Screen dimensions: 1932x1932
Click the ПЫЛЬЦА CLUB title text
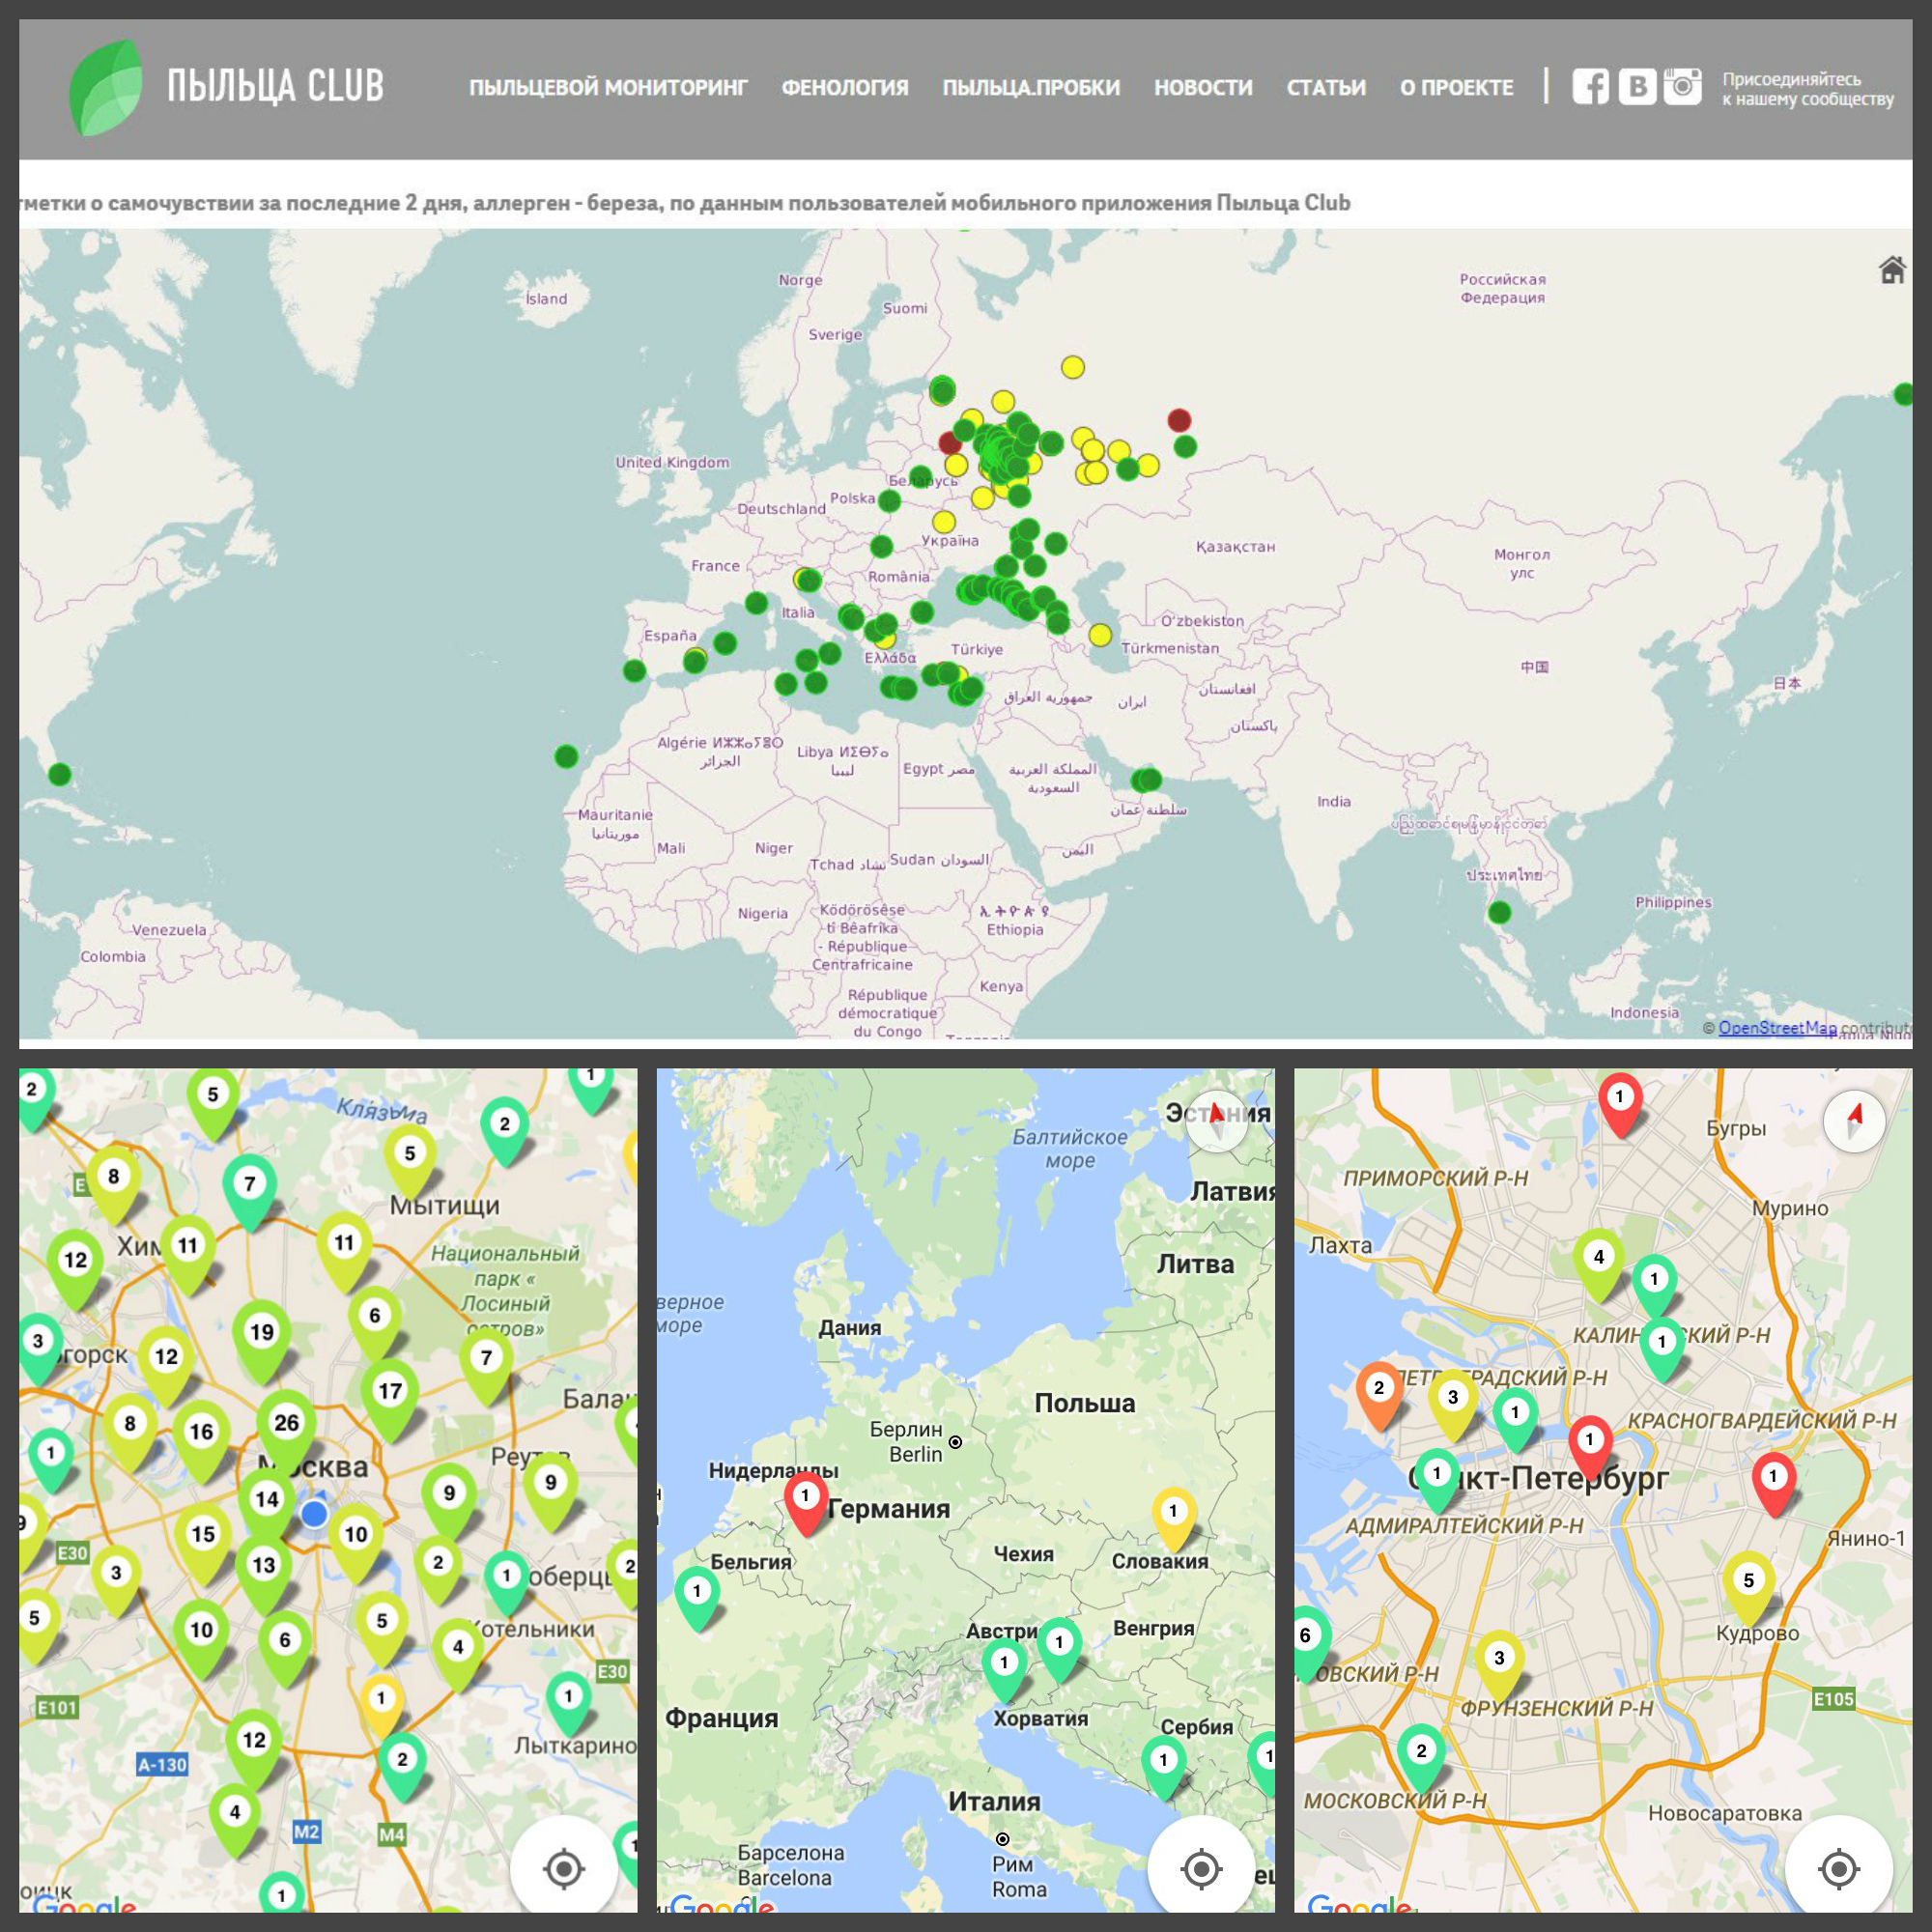(275, 86)
